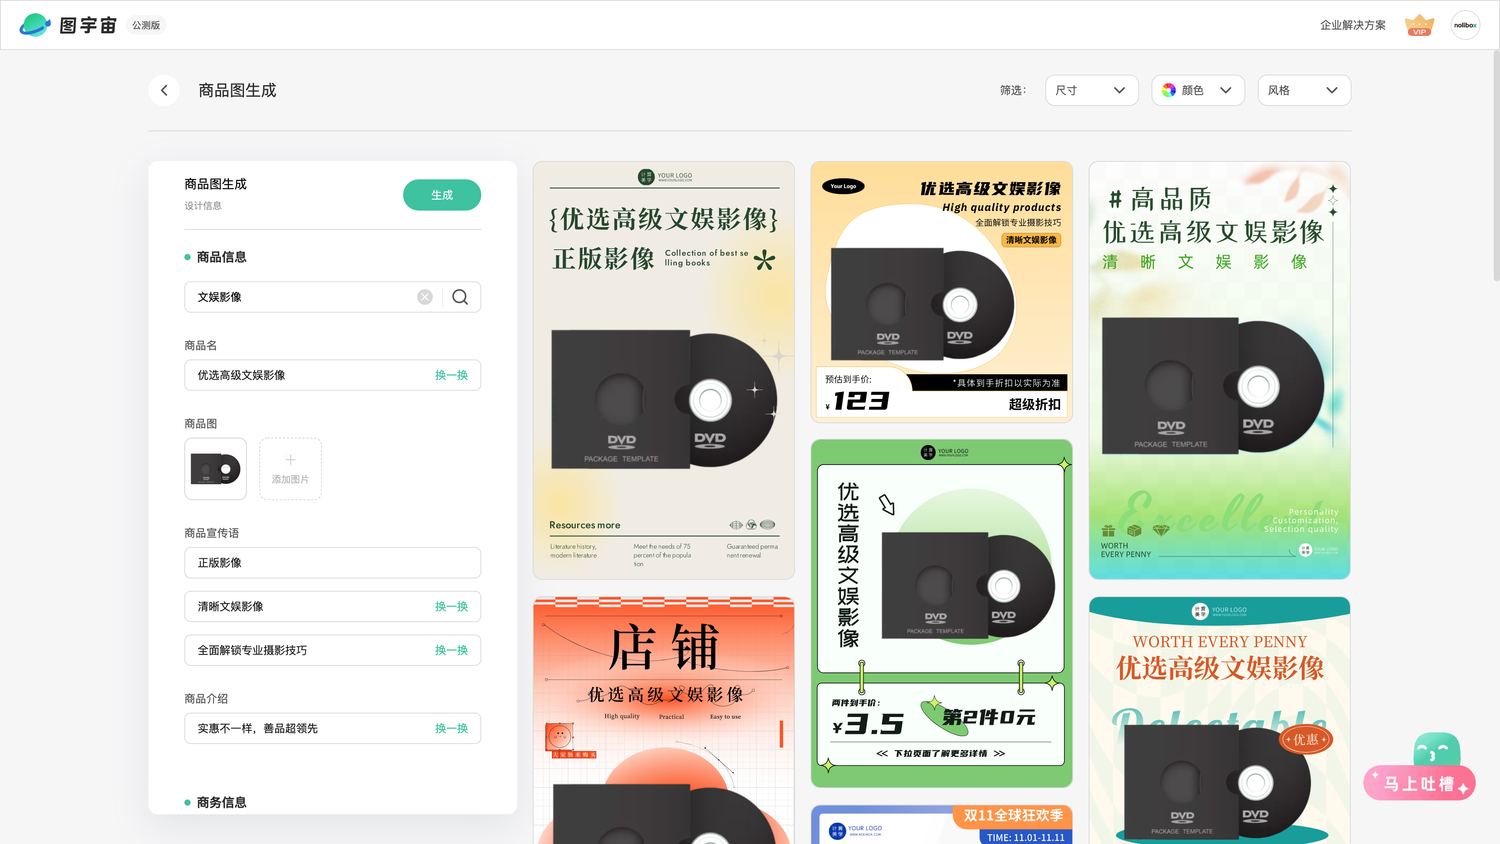Click the page vertical scrollbar

[1496, 165]
